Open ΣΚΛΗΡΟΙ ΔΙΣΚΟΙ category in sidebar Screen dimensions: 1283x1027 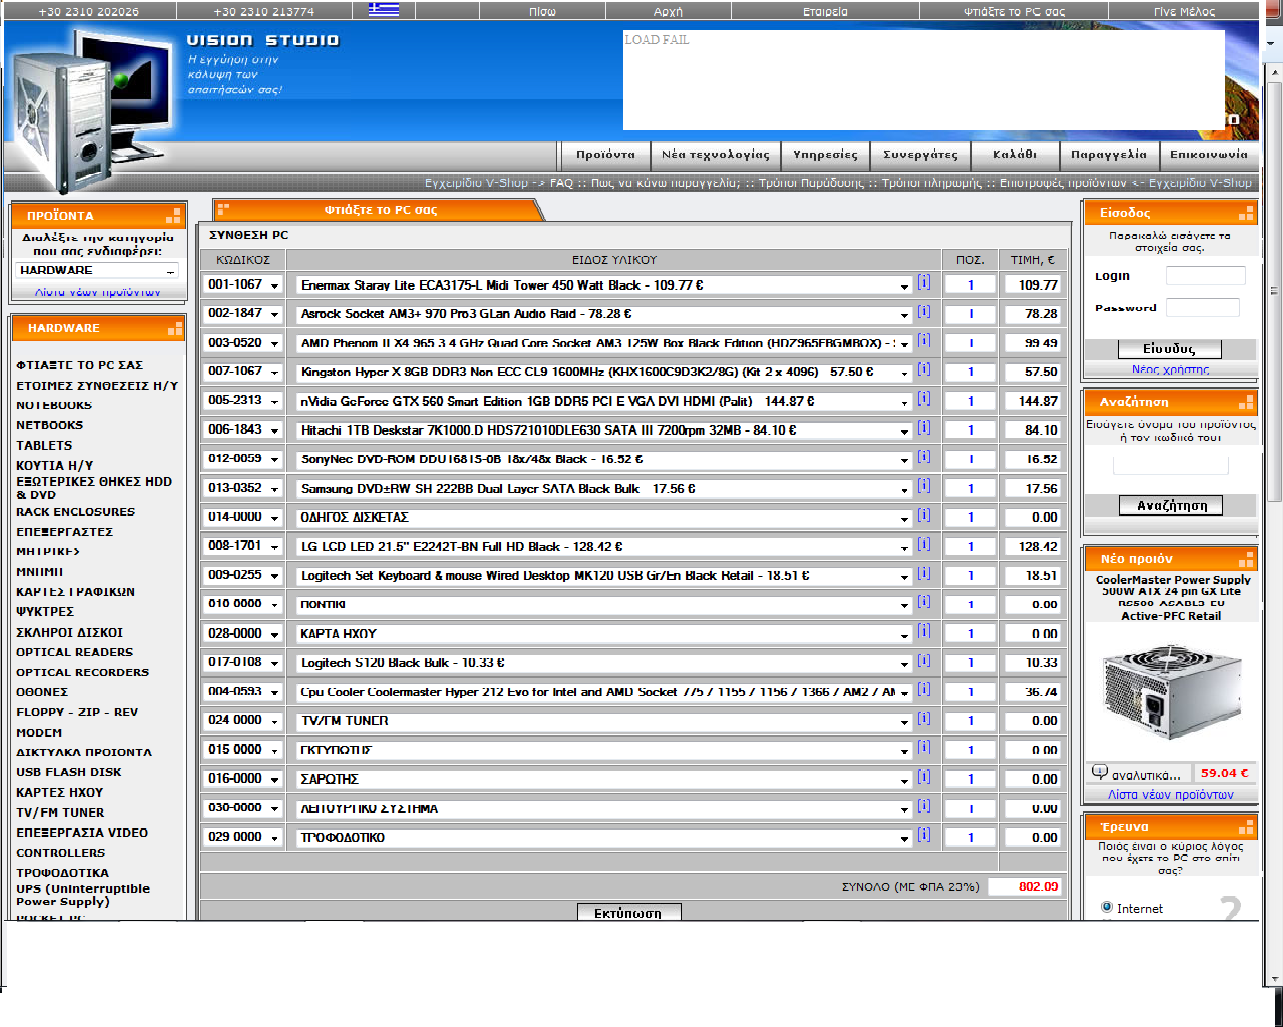click(x=70, y=632)
